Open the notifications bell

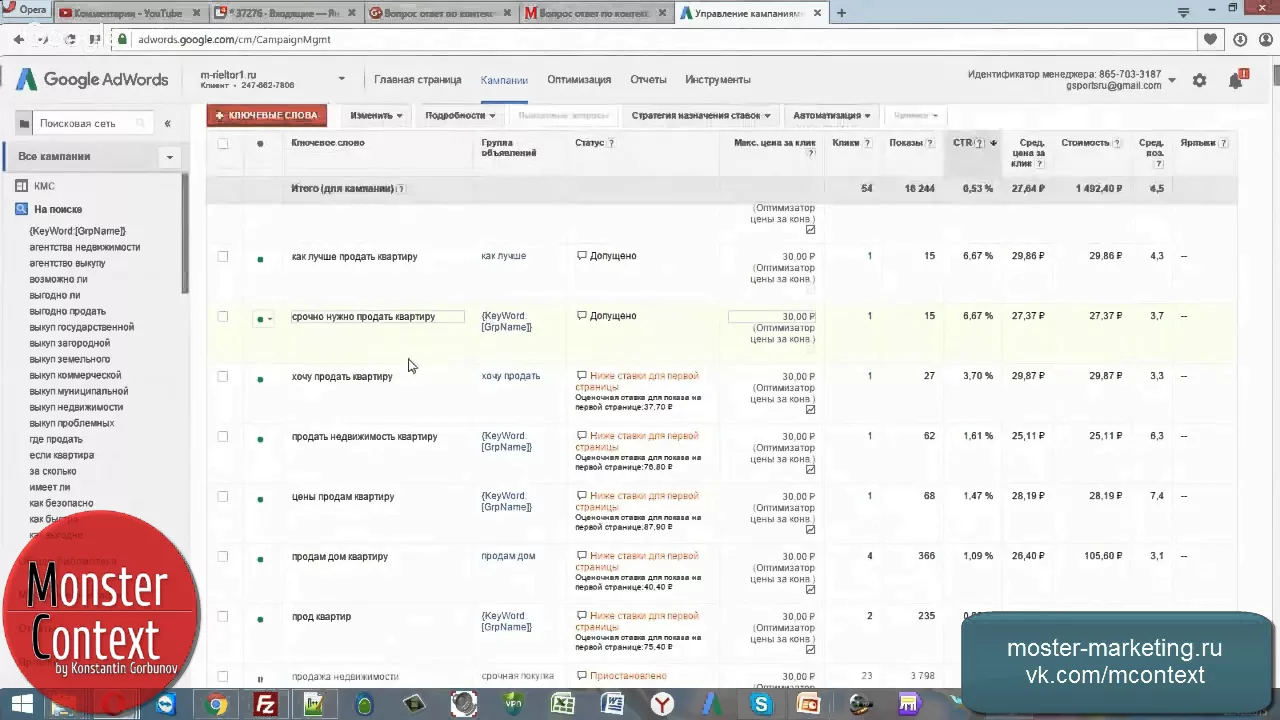point(1236,81)
